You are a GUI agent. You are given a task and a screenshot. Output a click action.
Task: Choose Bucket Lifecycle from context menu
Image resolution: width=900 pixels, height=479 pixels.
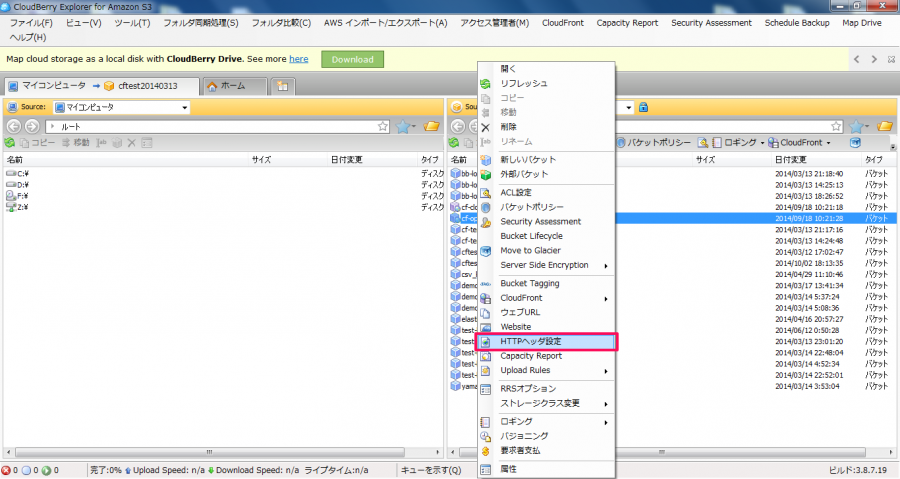pos(548,236)
